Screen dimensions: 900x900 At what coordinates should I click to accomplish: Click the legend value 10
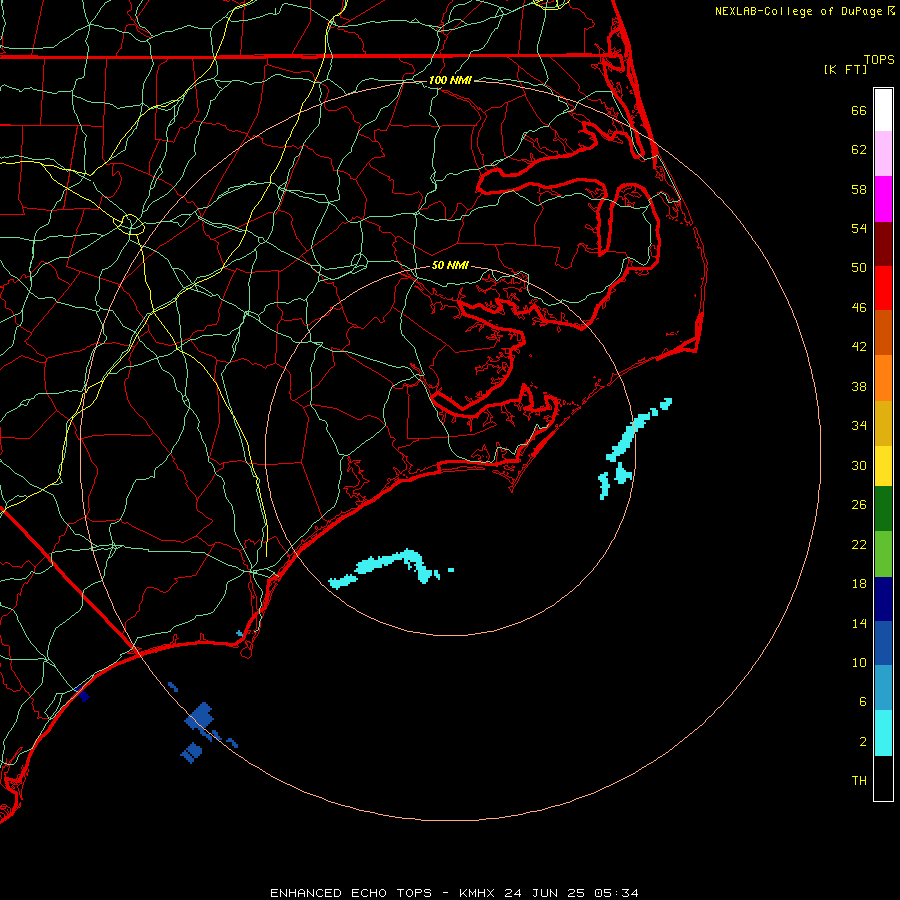coord(859,662)
